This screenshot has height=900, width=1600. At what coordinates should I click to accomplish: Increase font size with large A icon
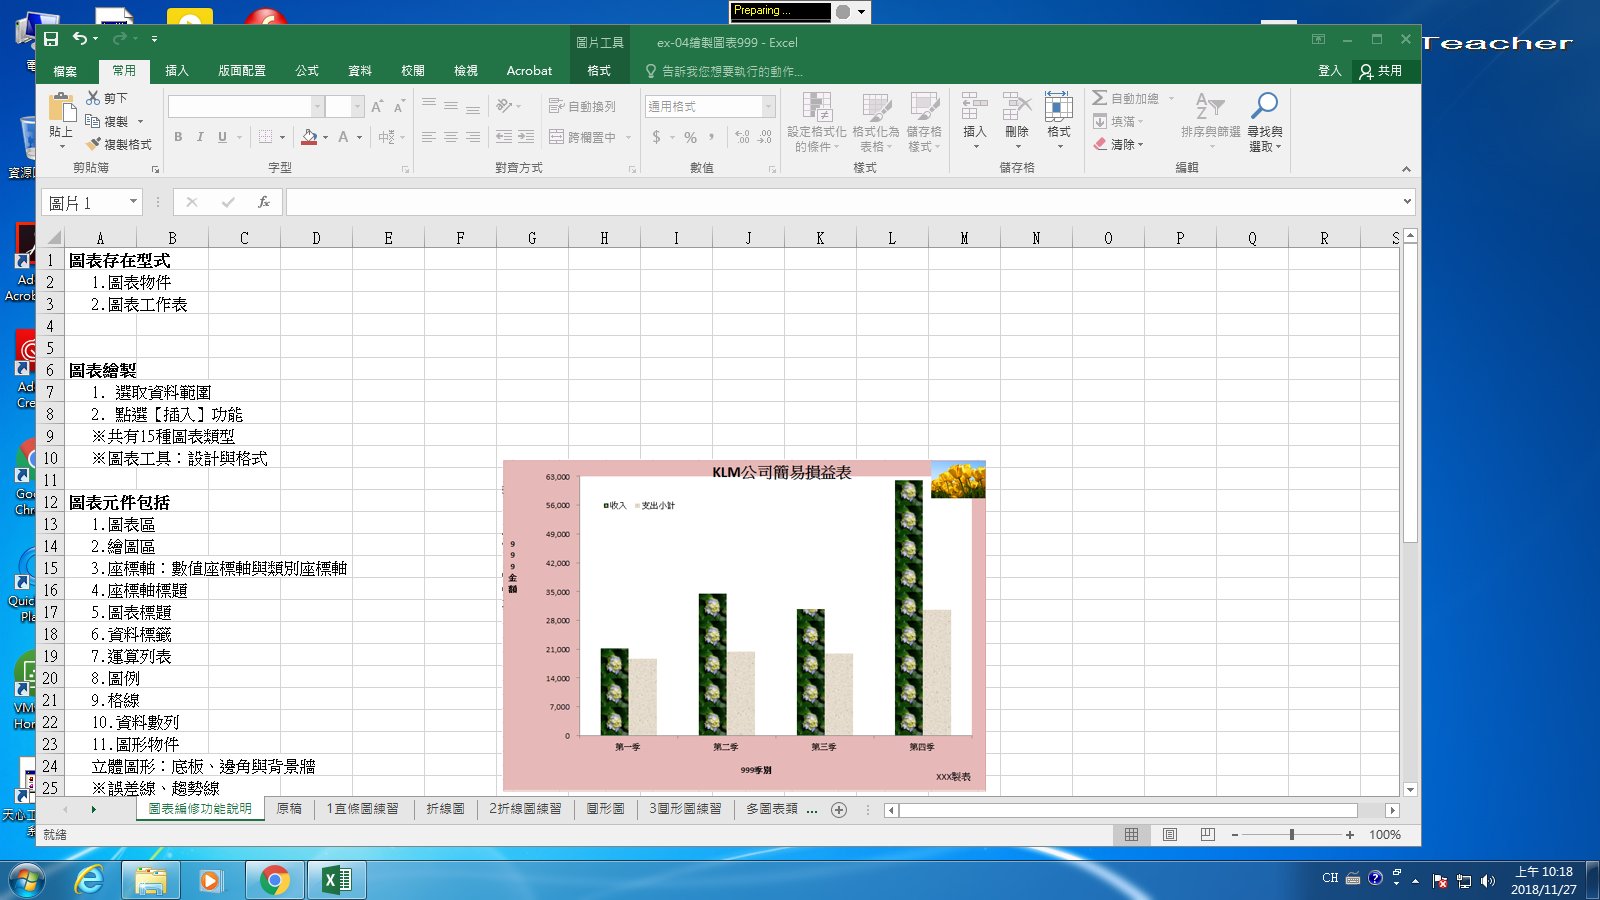[377, 106]
